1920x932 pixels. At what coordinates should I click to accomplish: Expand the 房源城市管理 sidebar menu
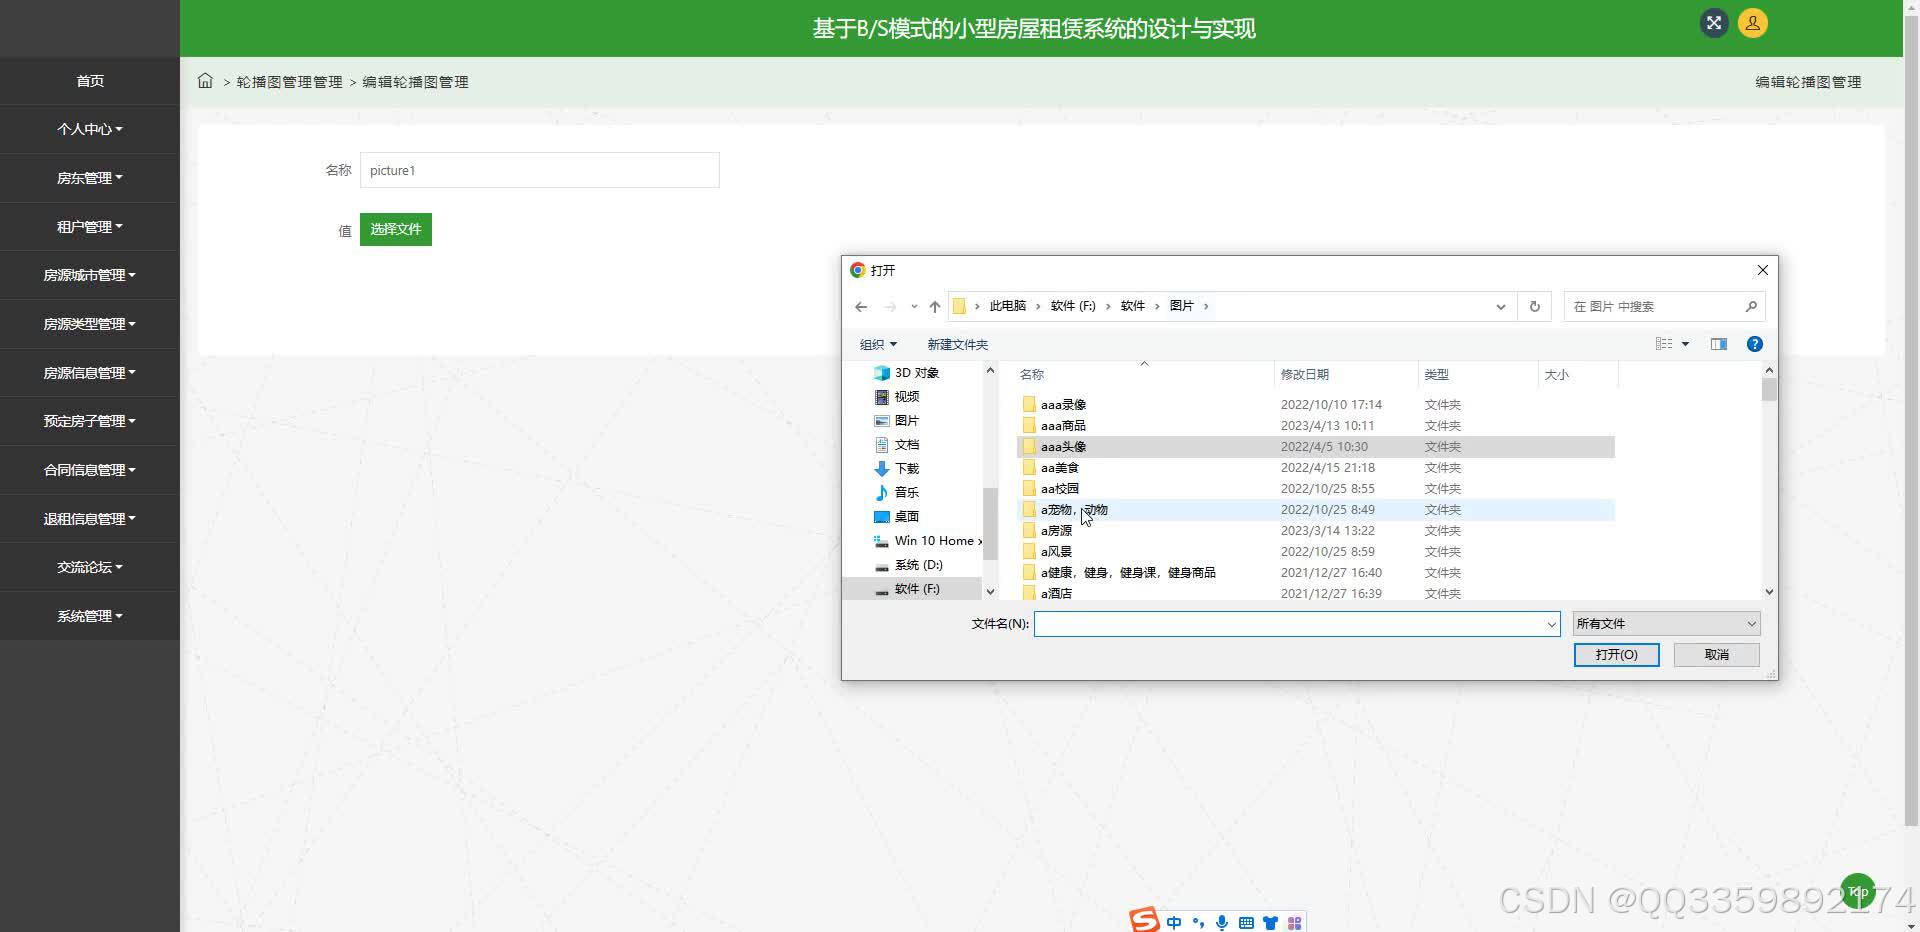(x=90, y=275)
